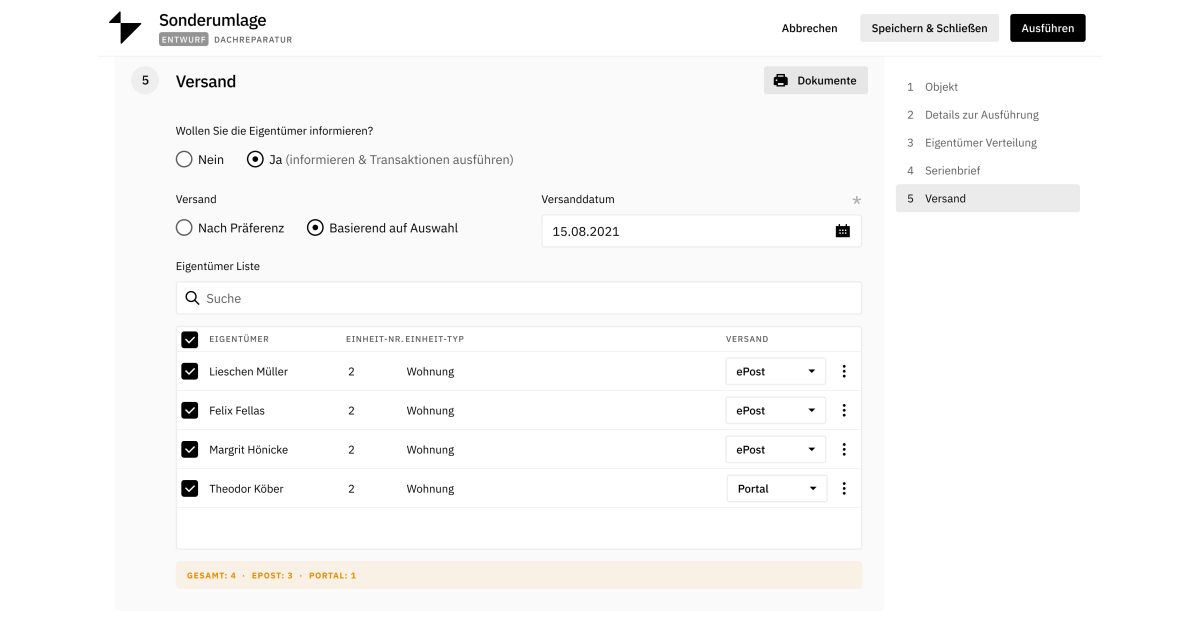Screen dimensions: 1200x628
Task: Open more options for Margrit Hönicke
Action: click(x=844, y=449)
